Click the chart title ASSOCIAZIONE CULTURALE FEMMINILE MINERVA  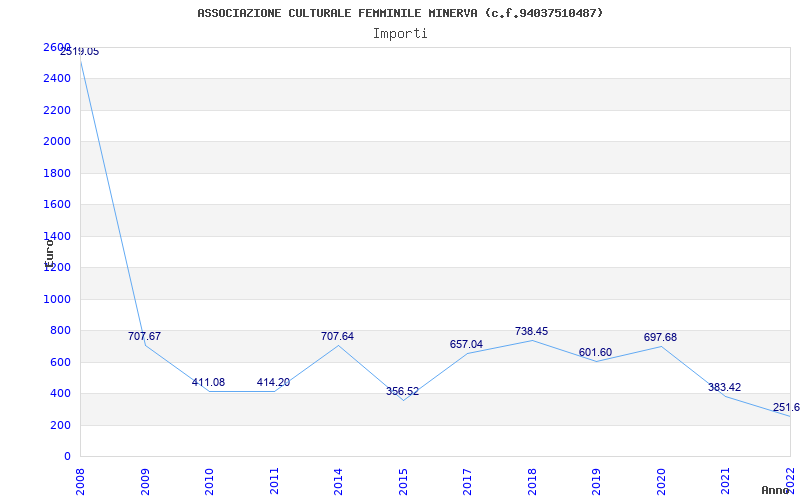coord(400,13)
